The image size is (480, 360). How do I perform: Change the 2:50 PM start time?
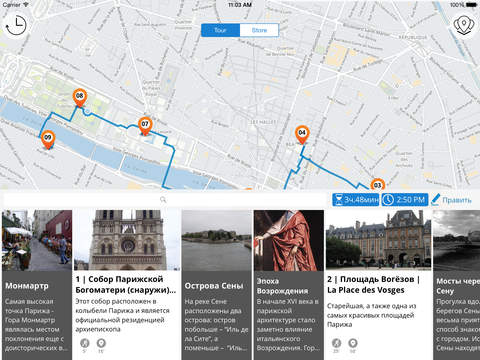point(405,200)
